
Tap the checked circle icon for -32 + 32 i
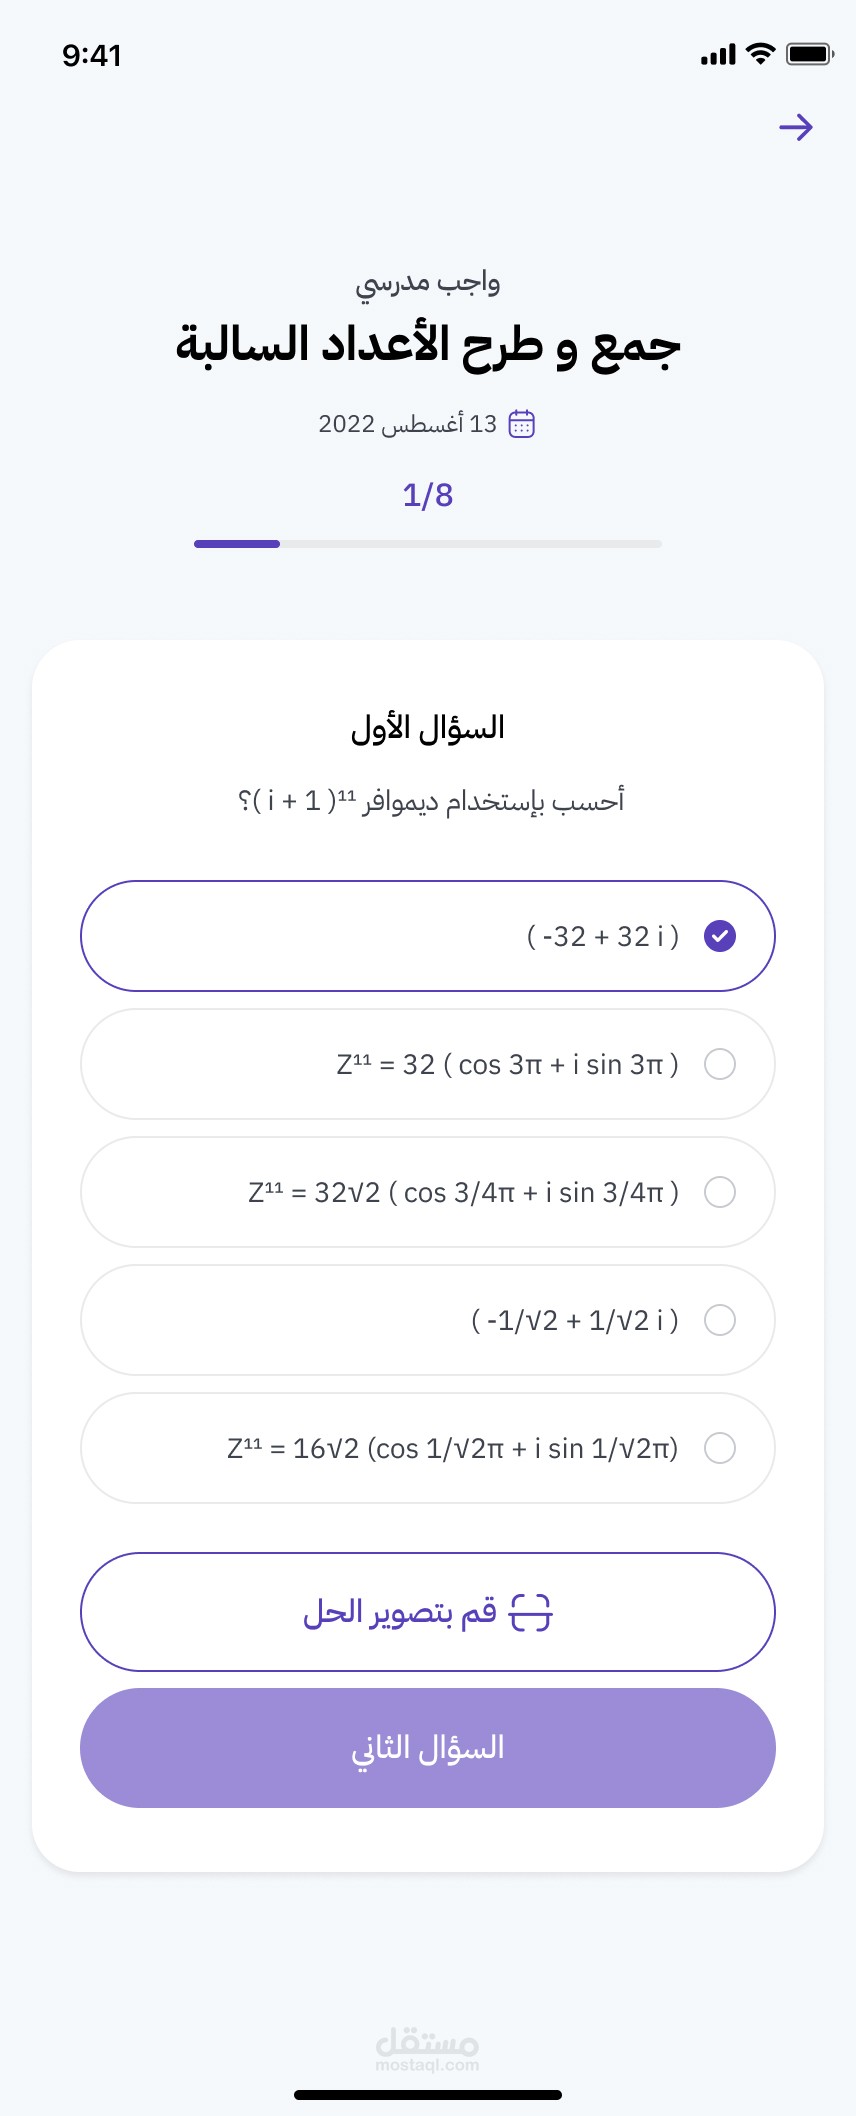(x=720, y=936)
